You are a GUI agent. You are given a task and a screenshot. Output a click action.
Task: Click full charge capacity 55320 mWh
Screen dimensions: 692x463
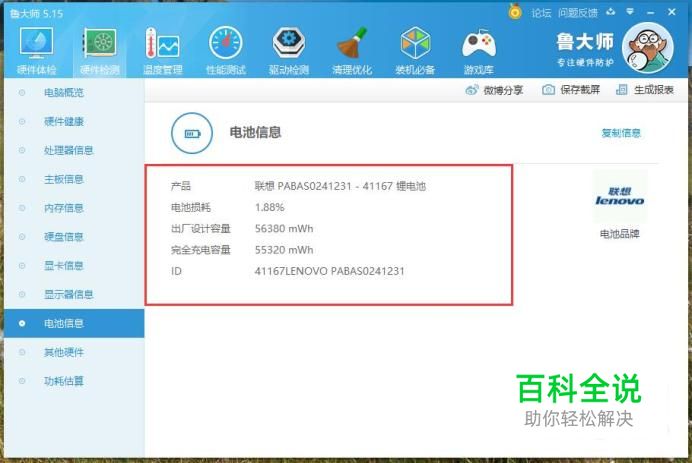point(284,250)
